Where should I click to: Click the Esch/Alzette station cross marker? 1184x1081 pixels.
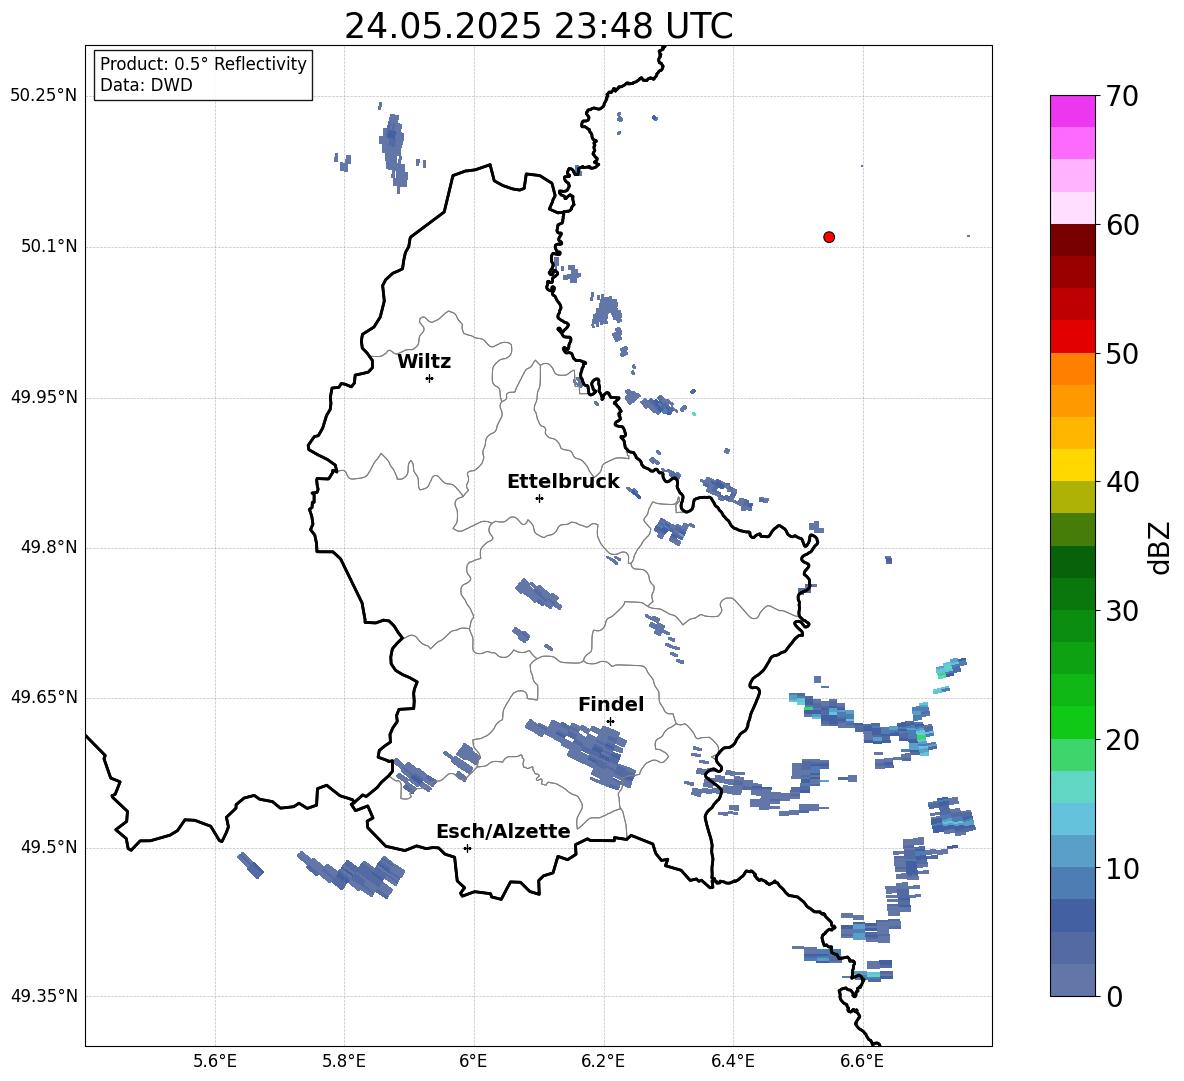[467, 848]
